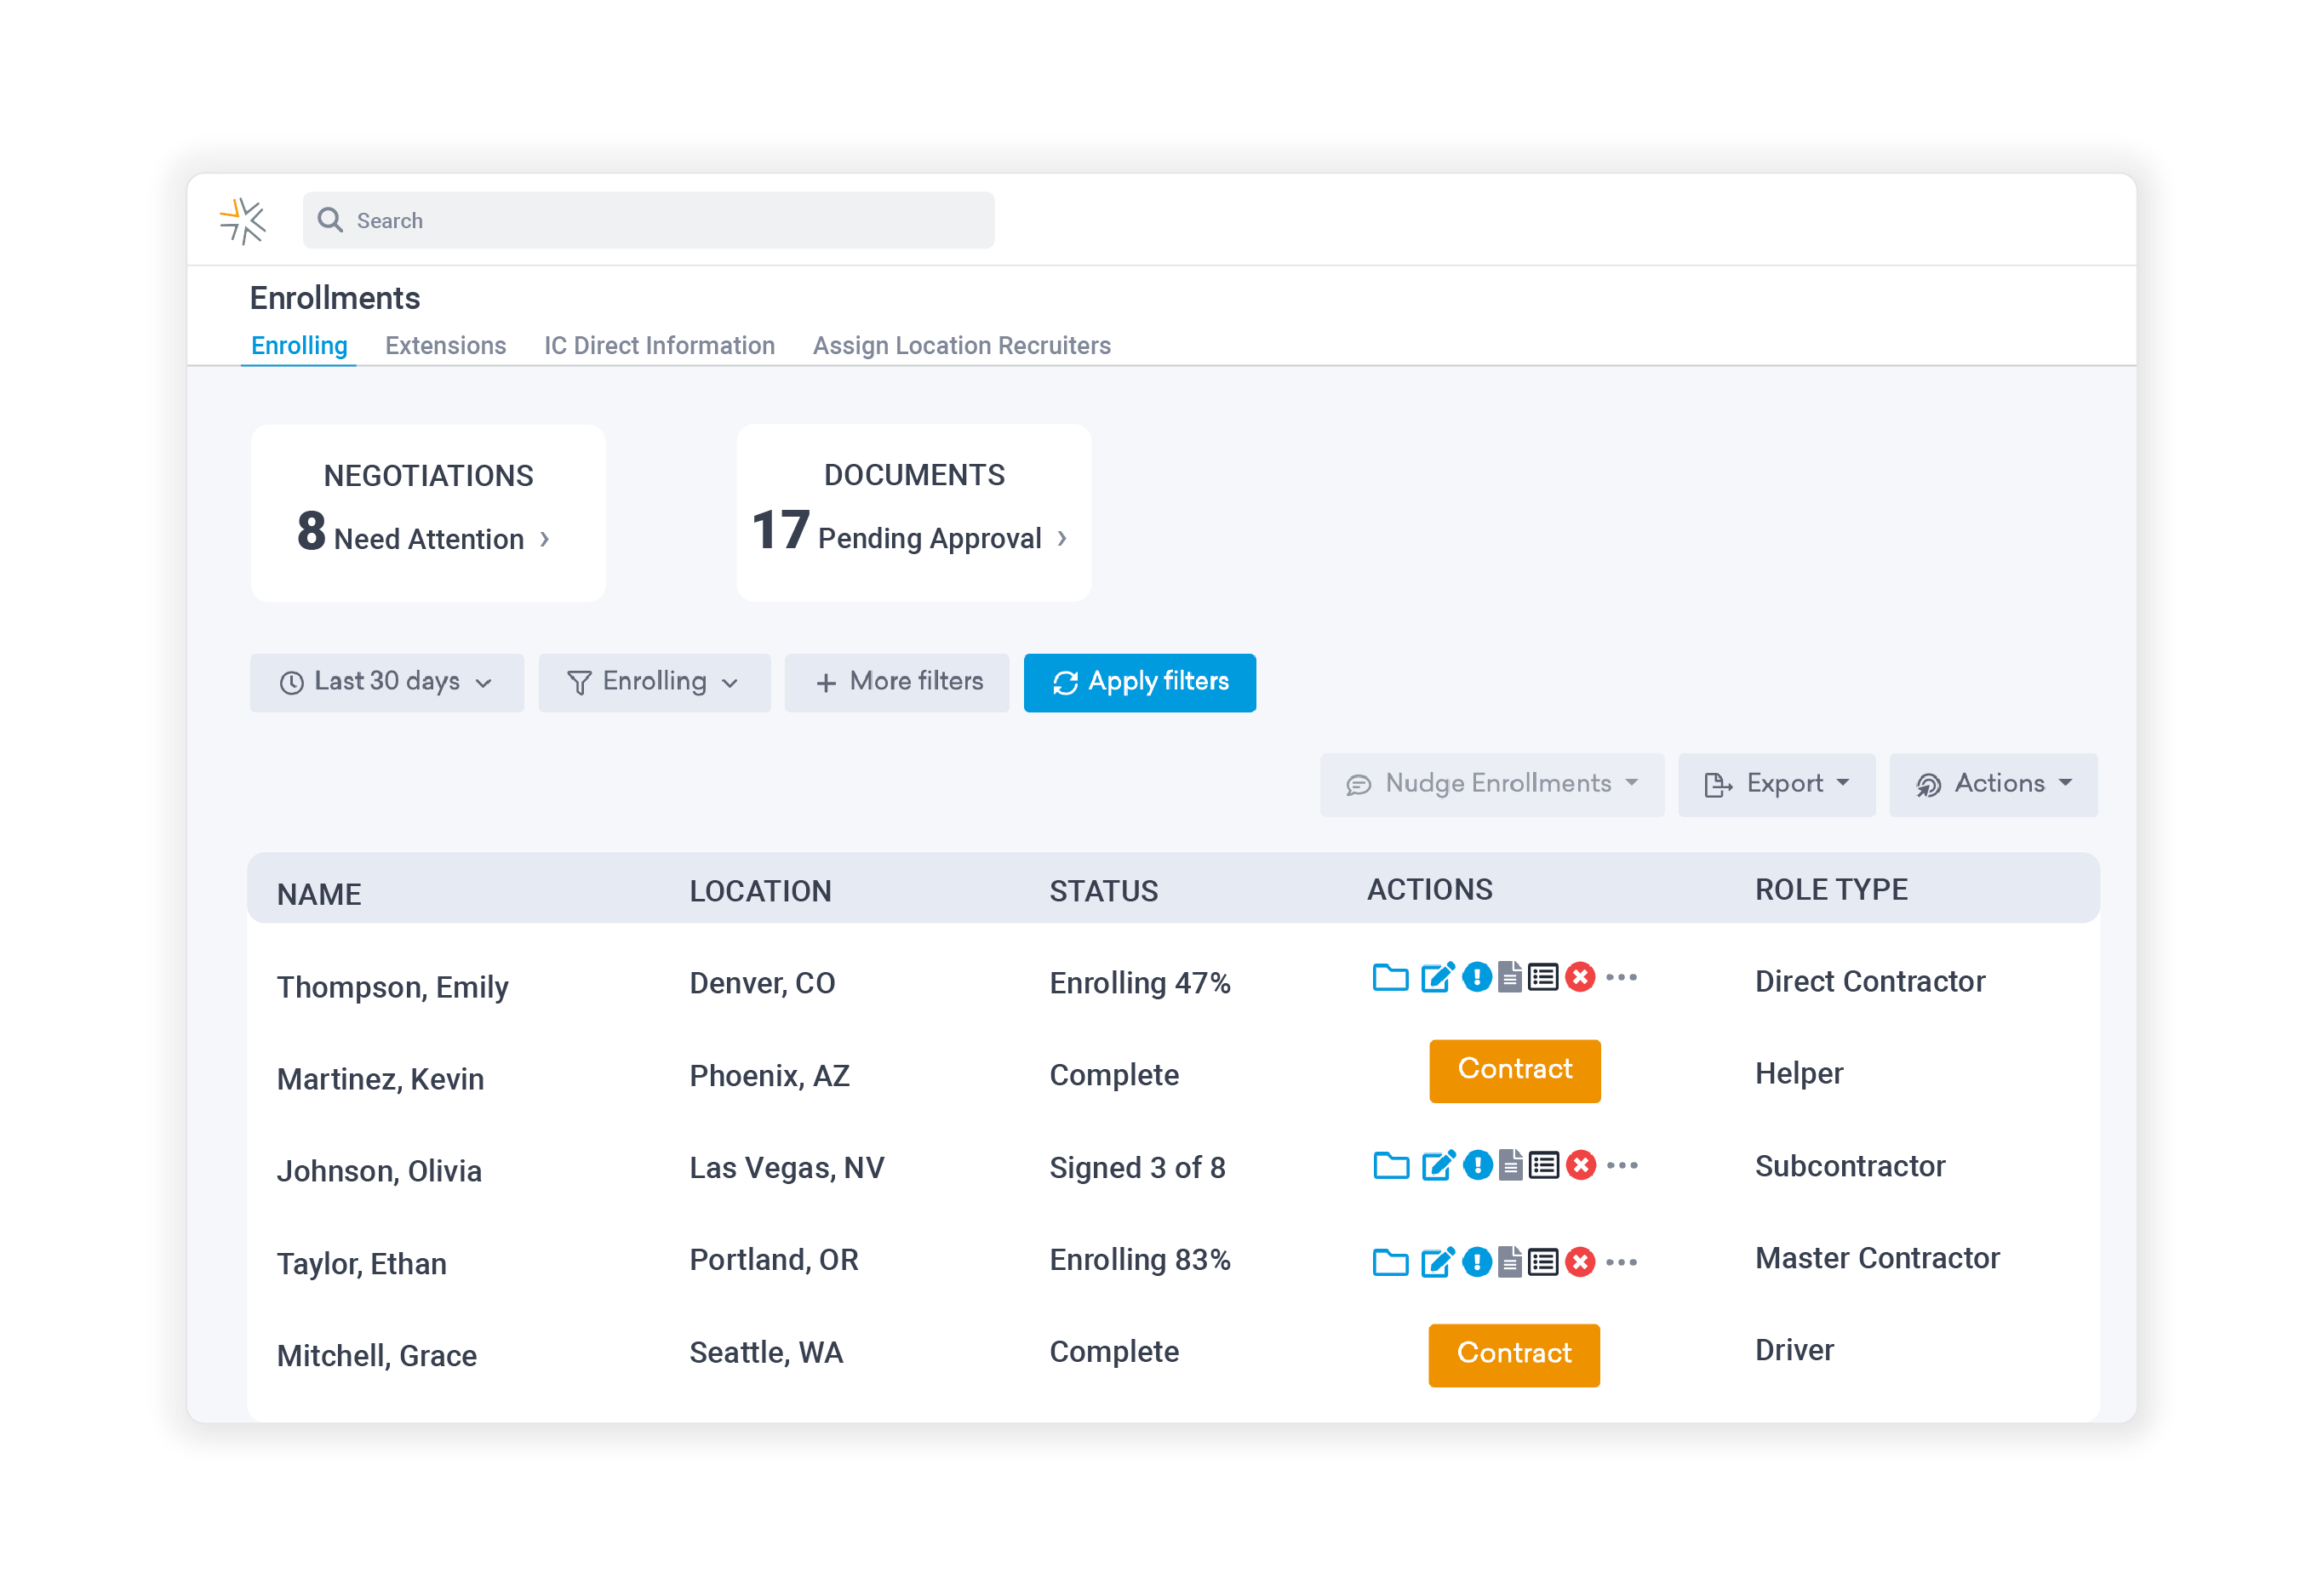This screenshot has width=2306, height=1596.
Task: Click the edit pencil icon for Johnson, Olivia
Action: click(x=1438, y=1165)
